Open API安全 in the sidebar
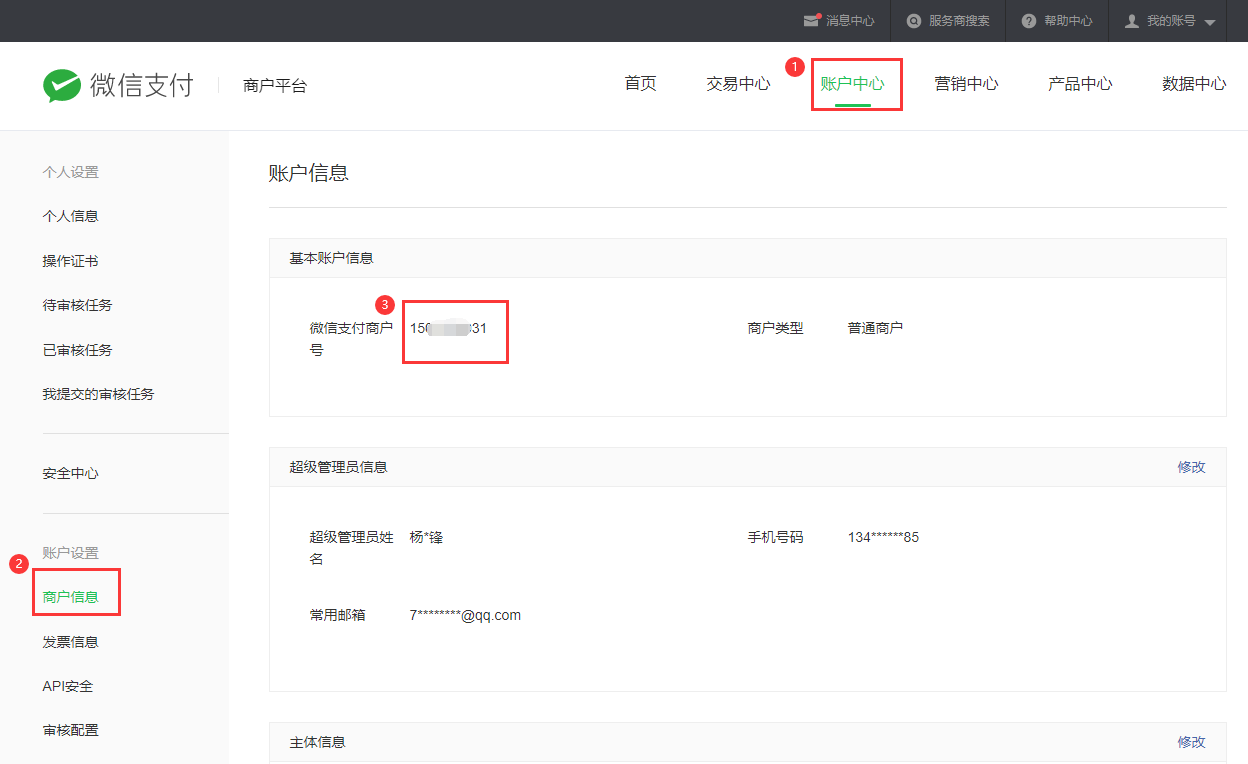 click(68, 686)
